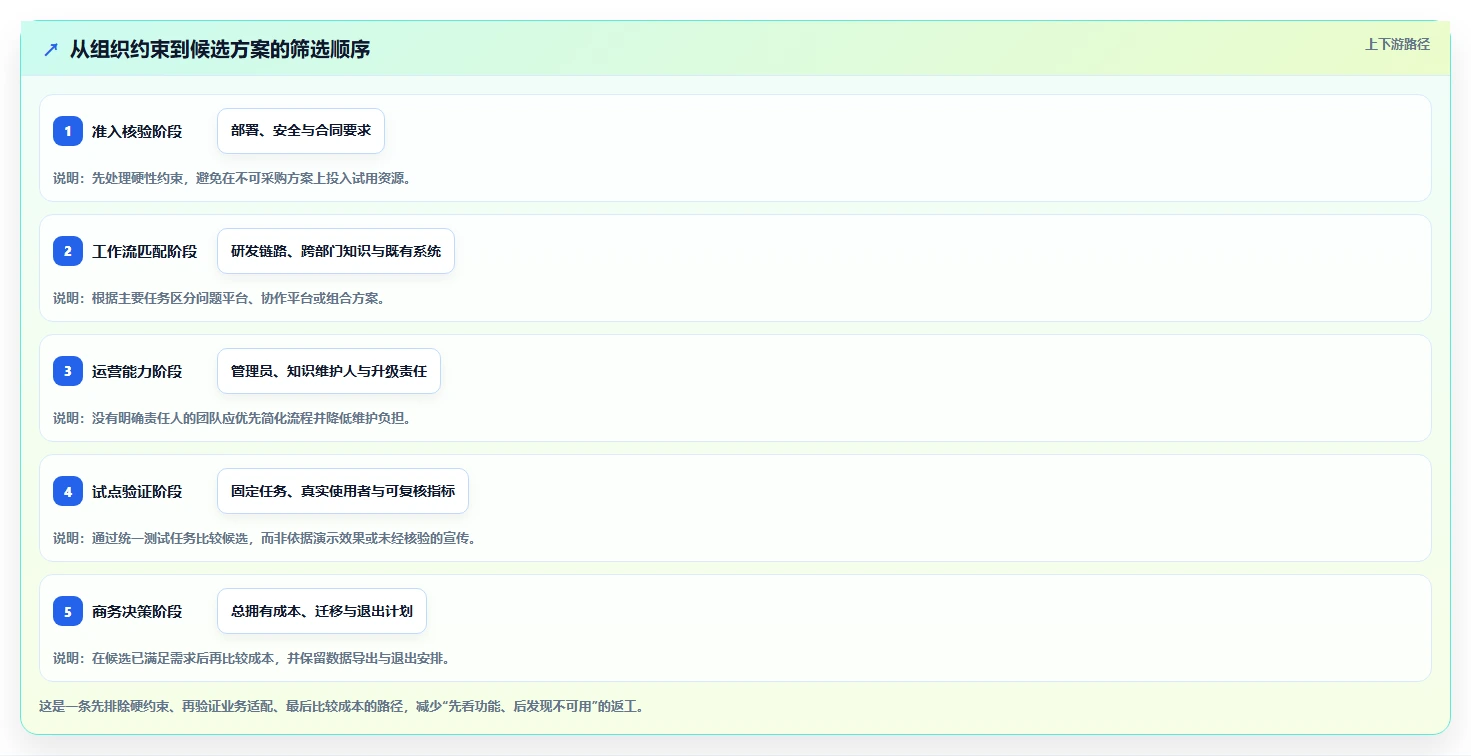Click the note starting 根据主要任务区分问题平台
The width and height of the screenshot is (1471, 756).
click(x=219, y=298)
